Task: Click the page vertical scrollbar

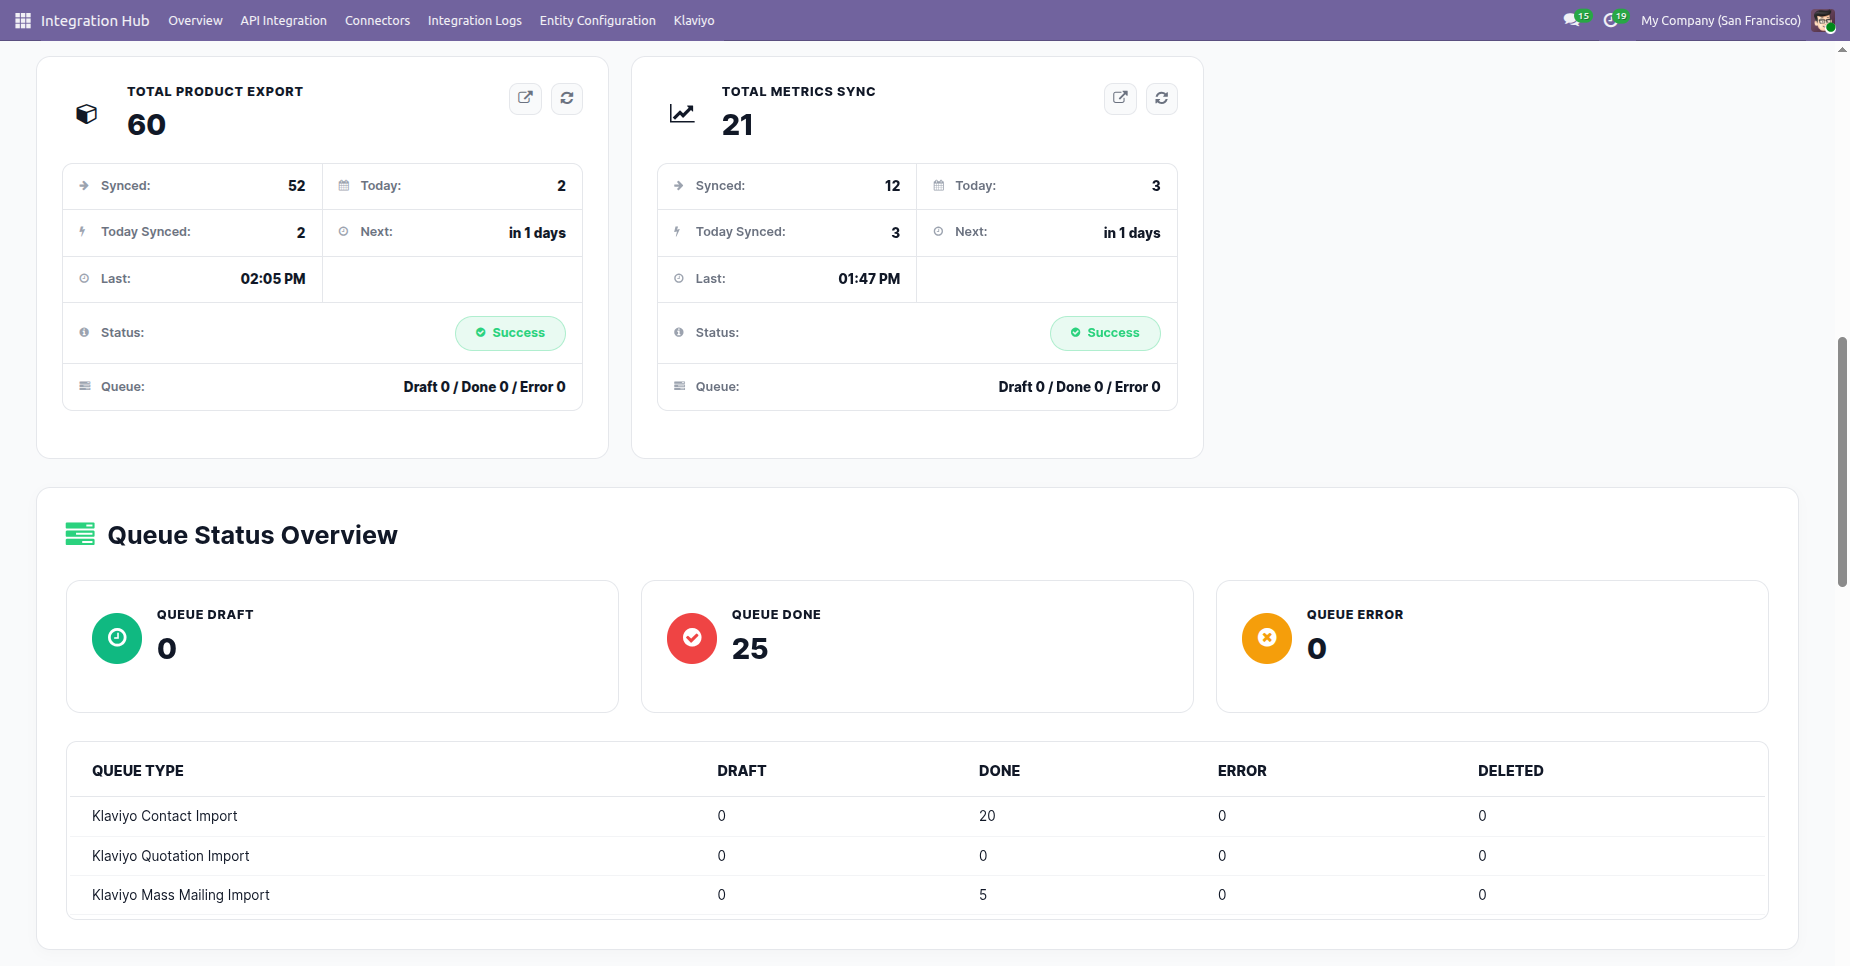Action: coord(1842,462)
